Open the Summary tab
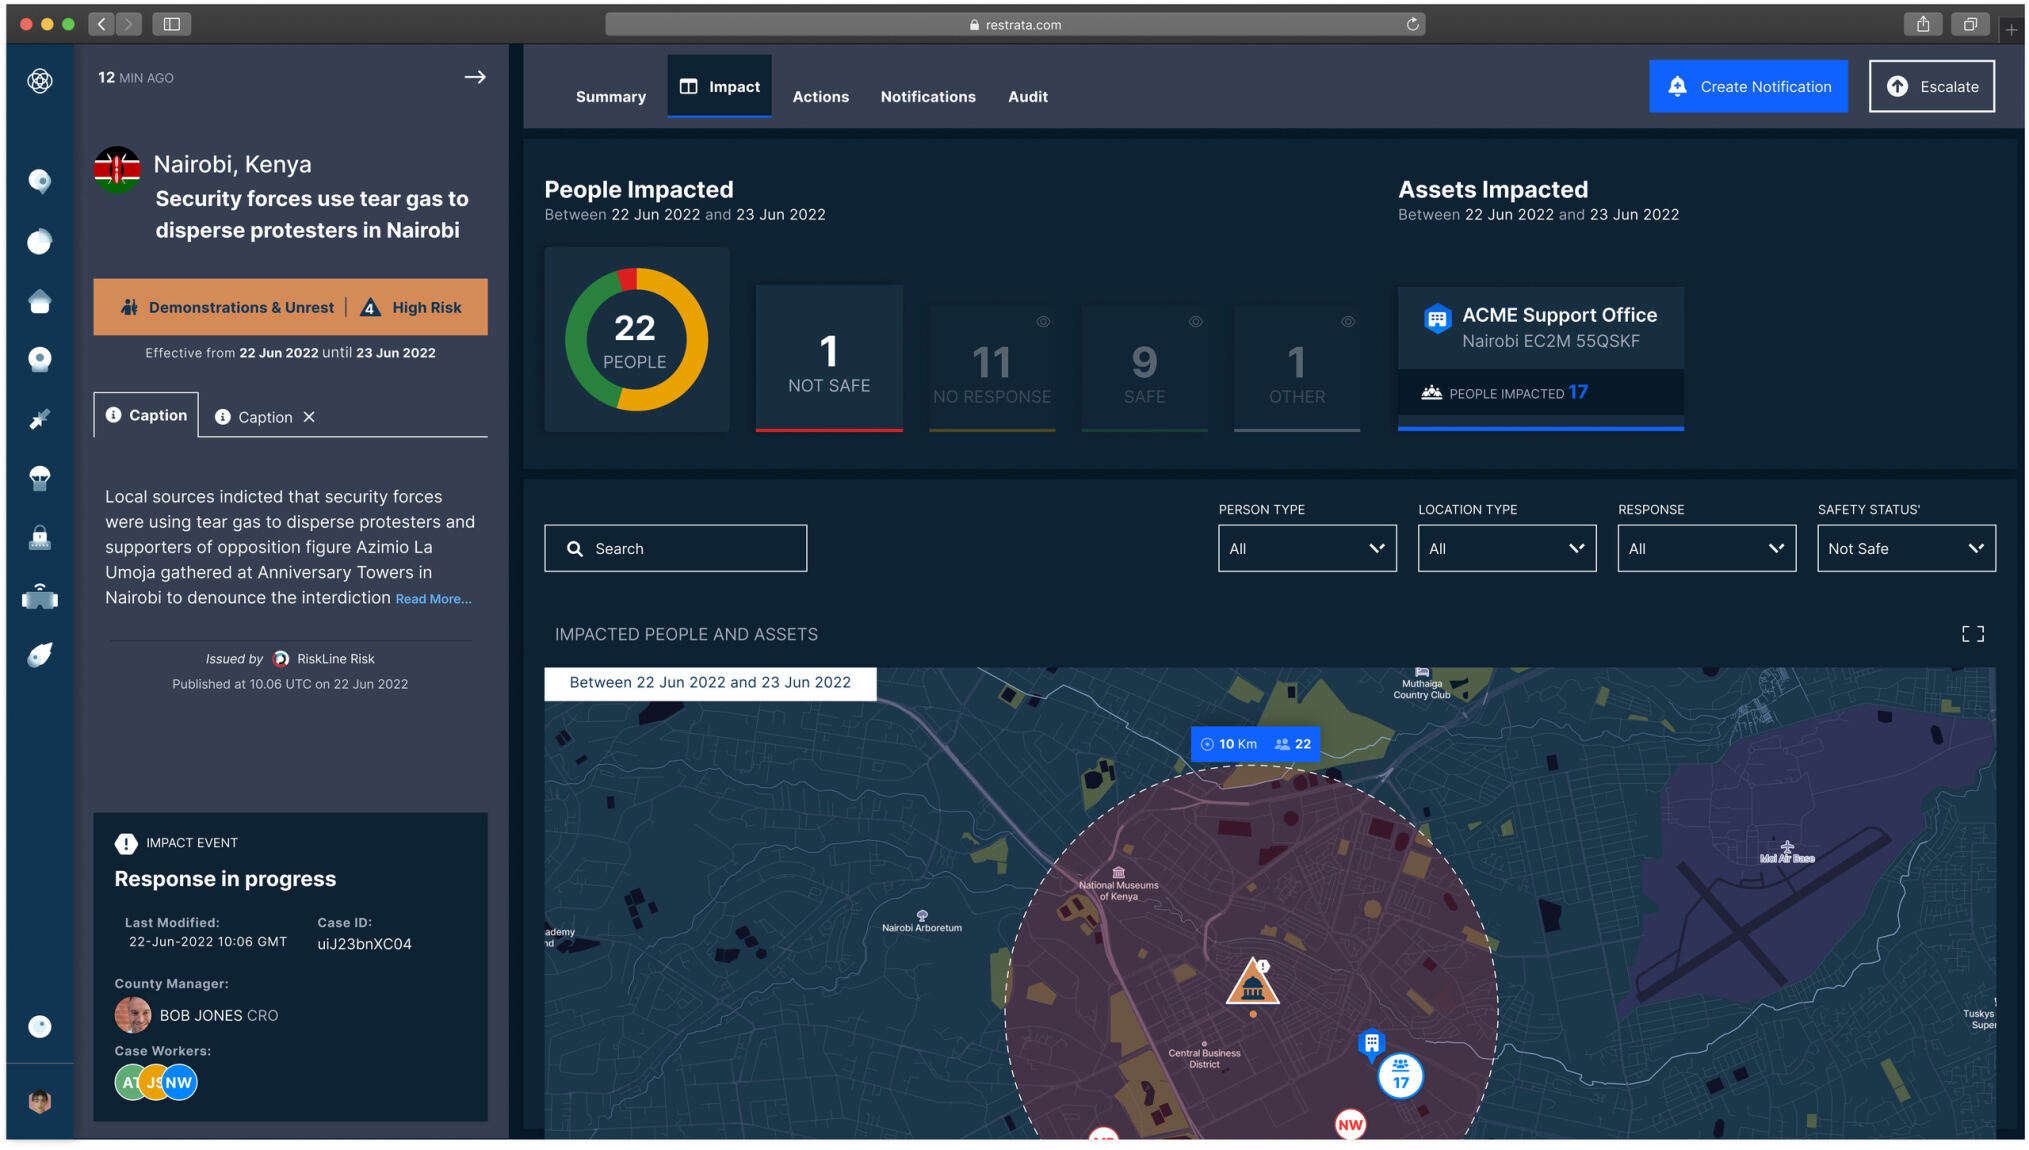The height and width of the screenshot is (1150, 2029). tap(610, 96)
